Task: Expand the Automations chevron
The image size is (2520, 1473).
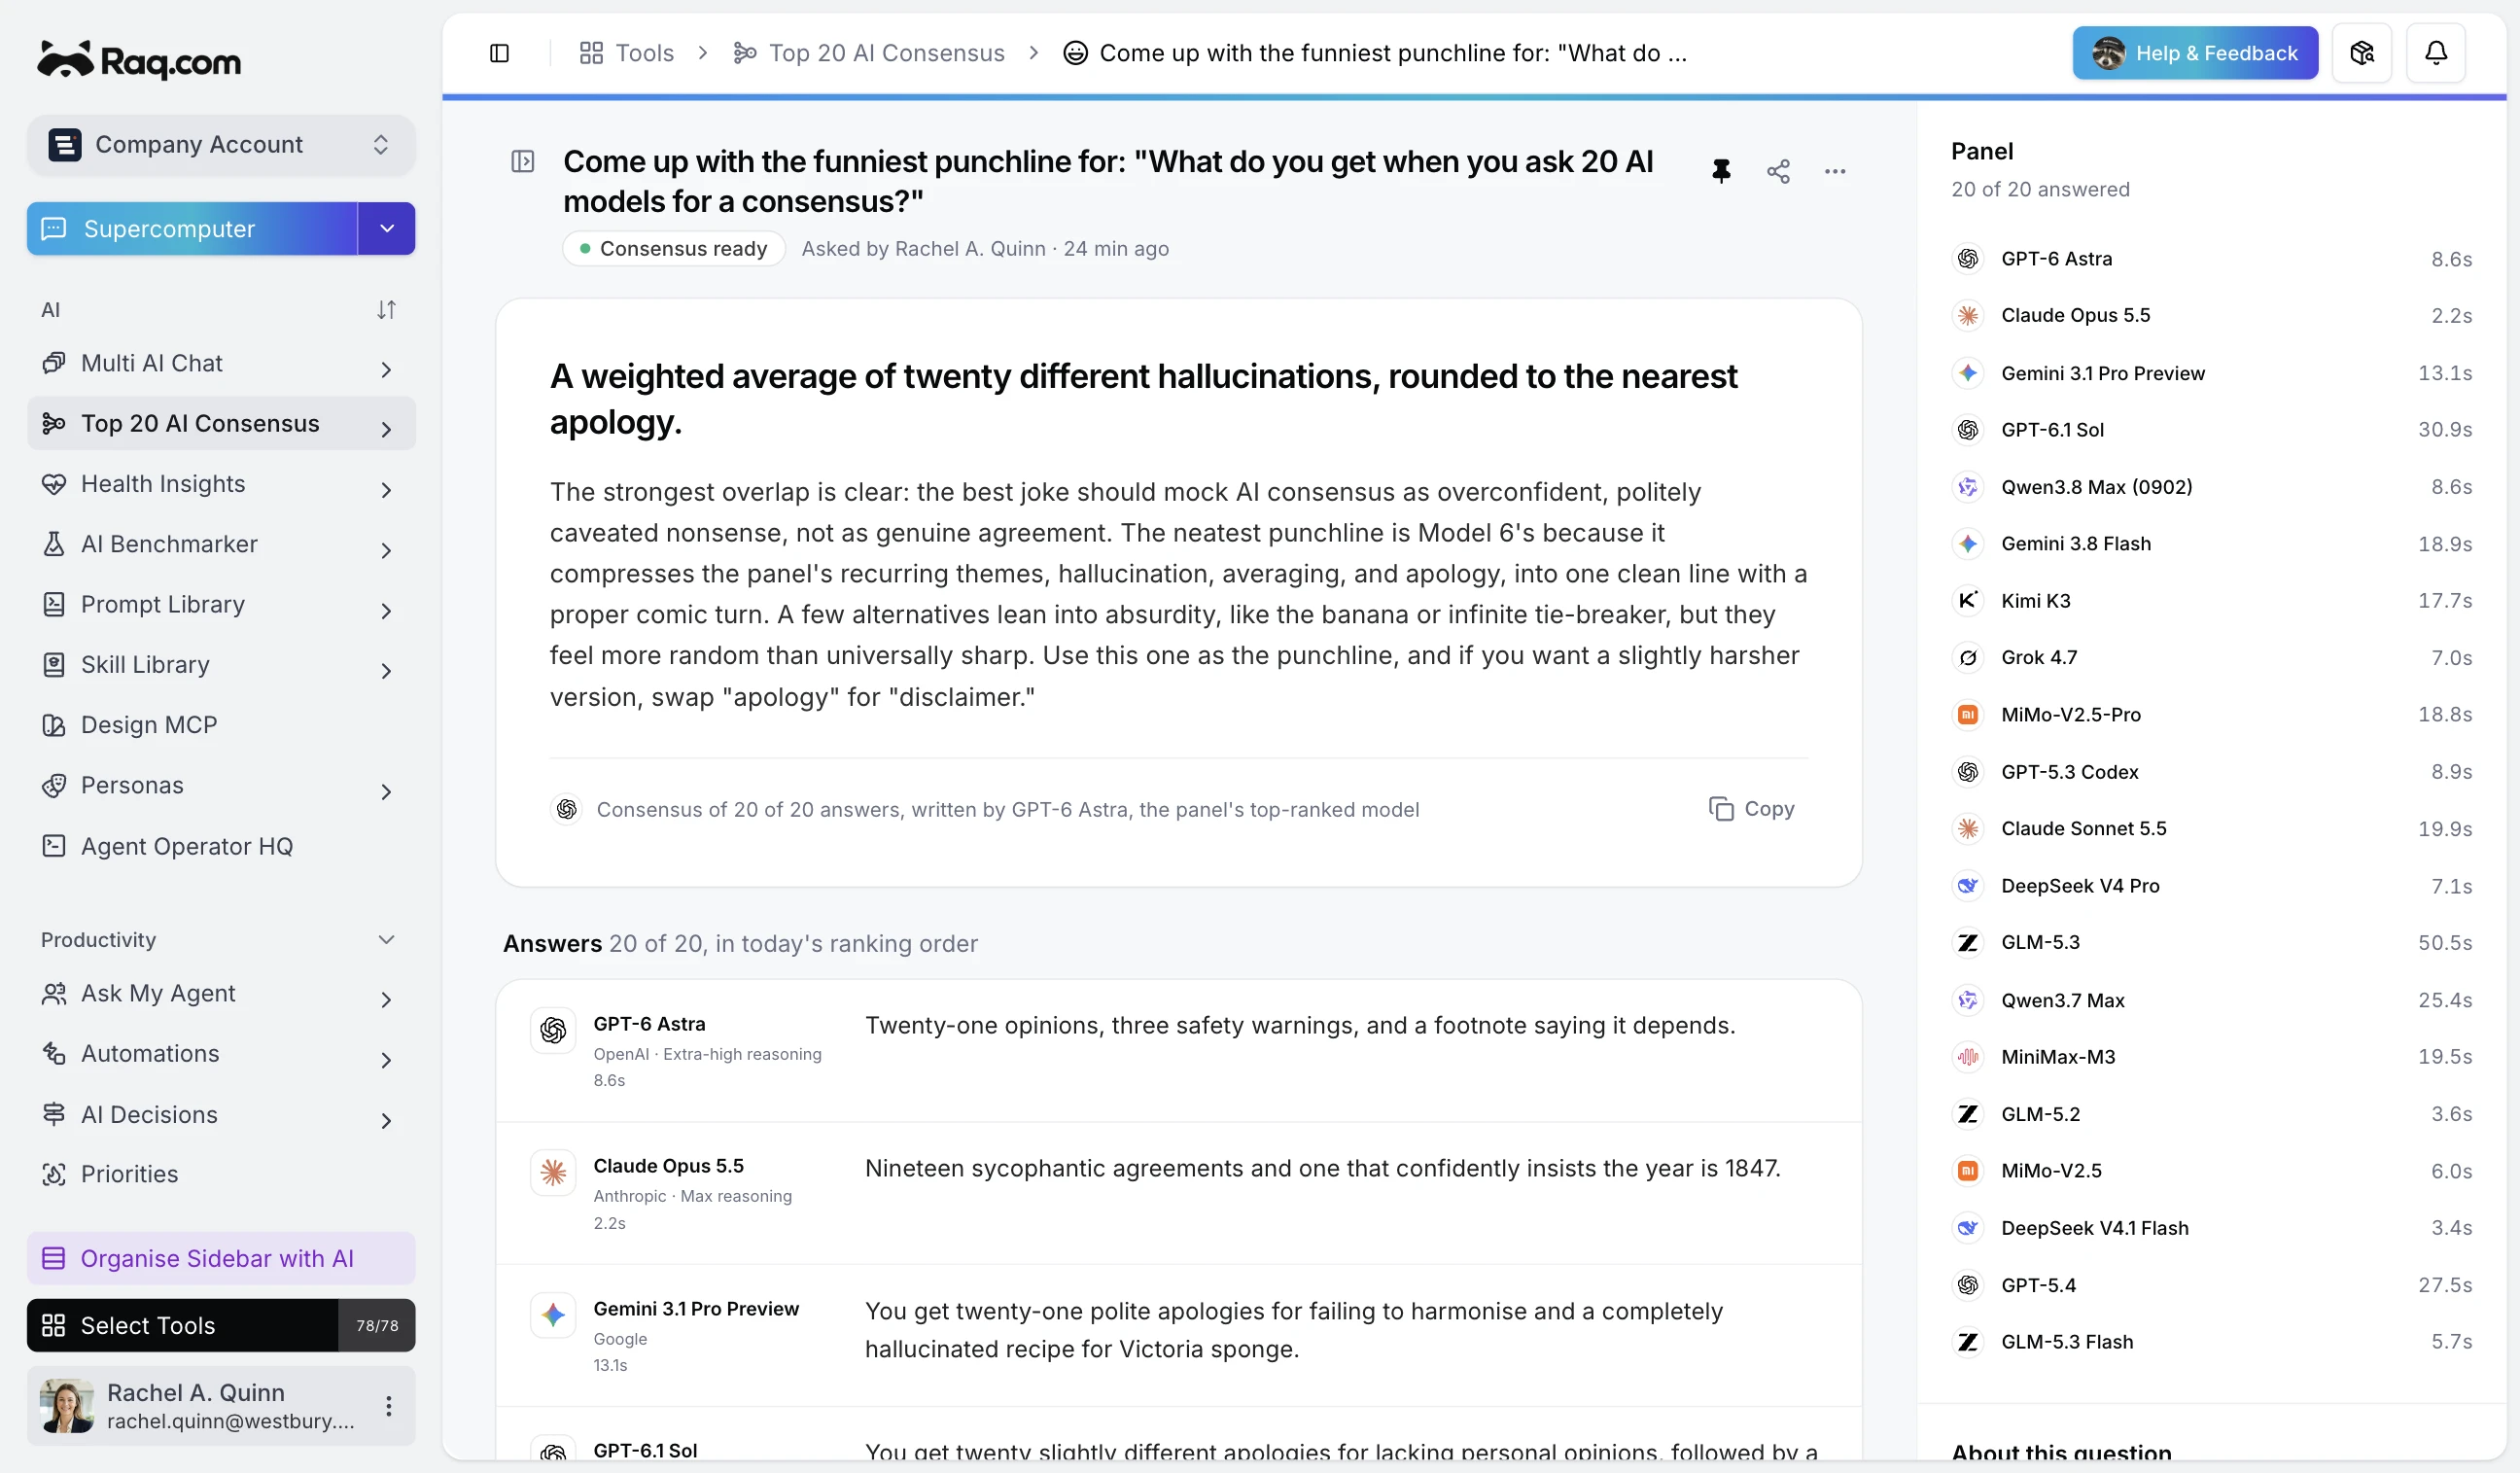Action: pos(386,1060)
